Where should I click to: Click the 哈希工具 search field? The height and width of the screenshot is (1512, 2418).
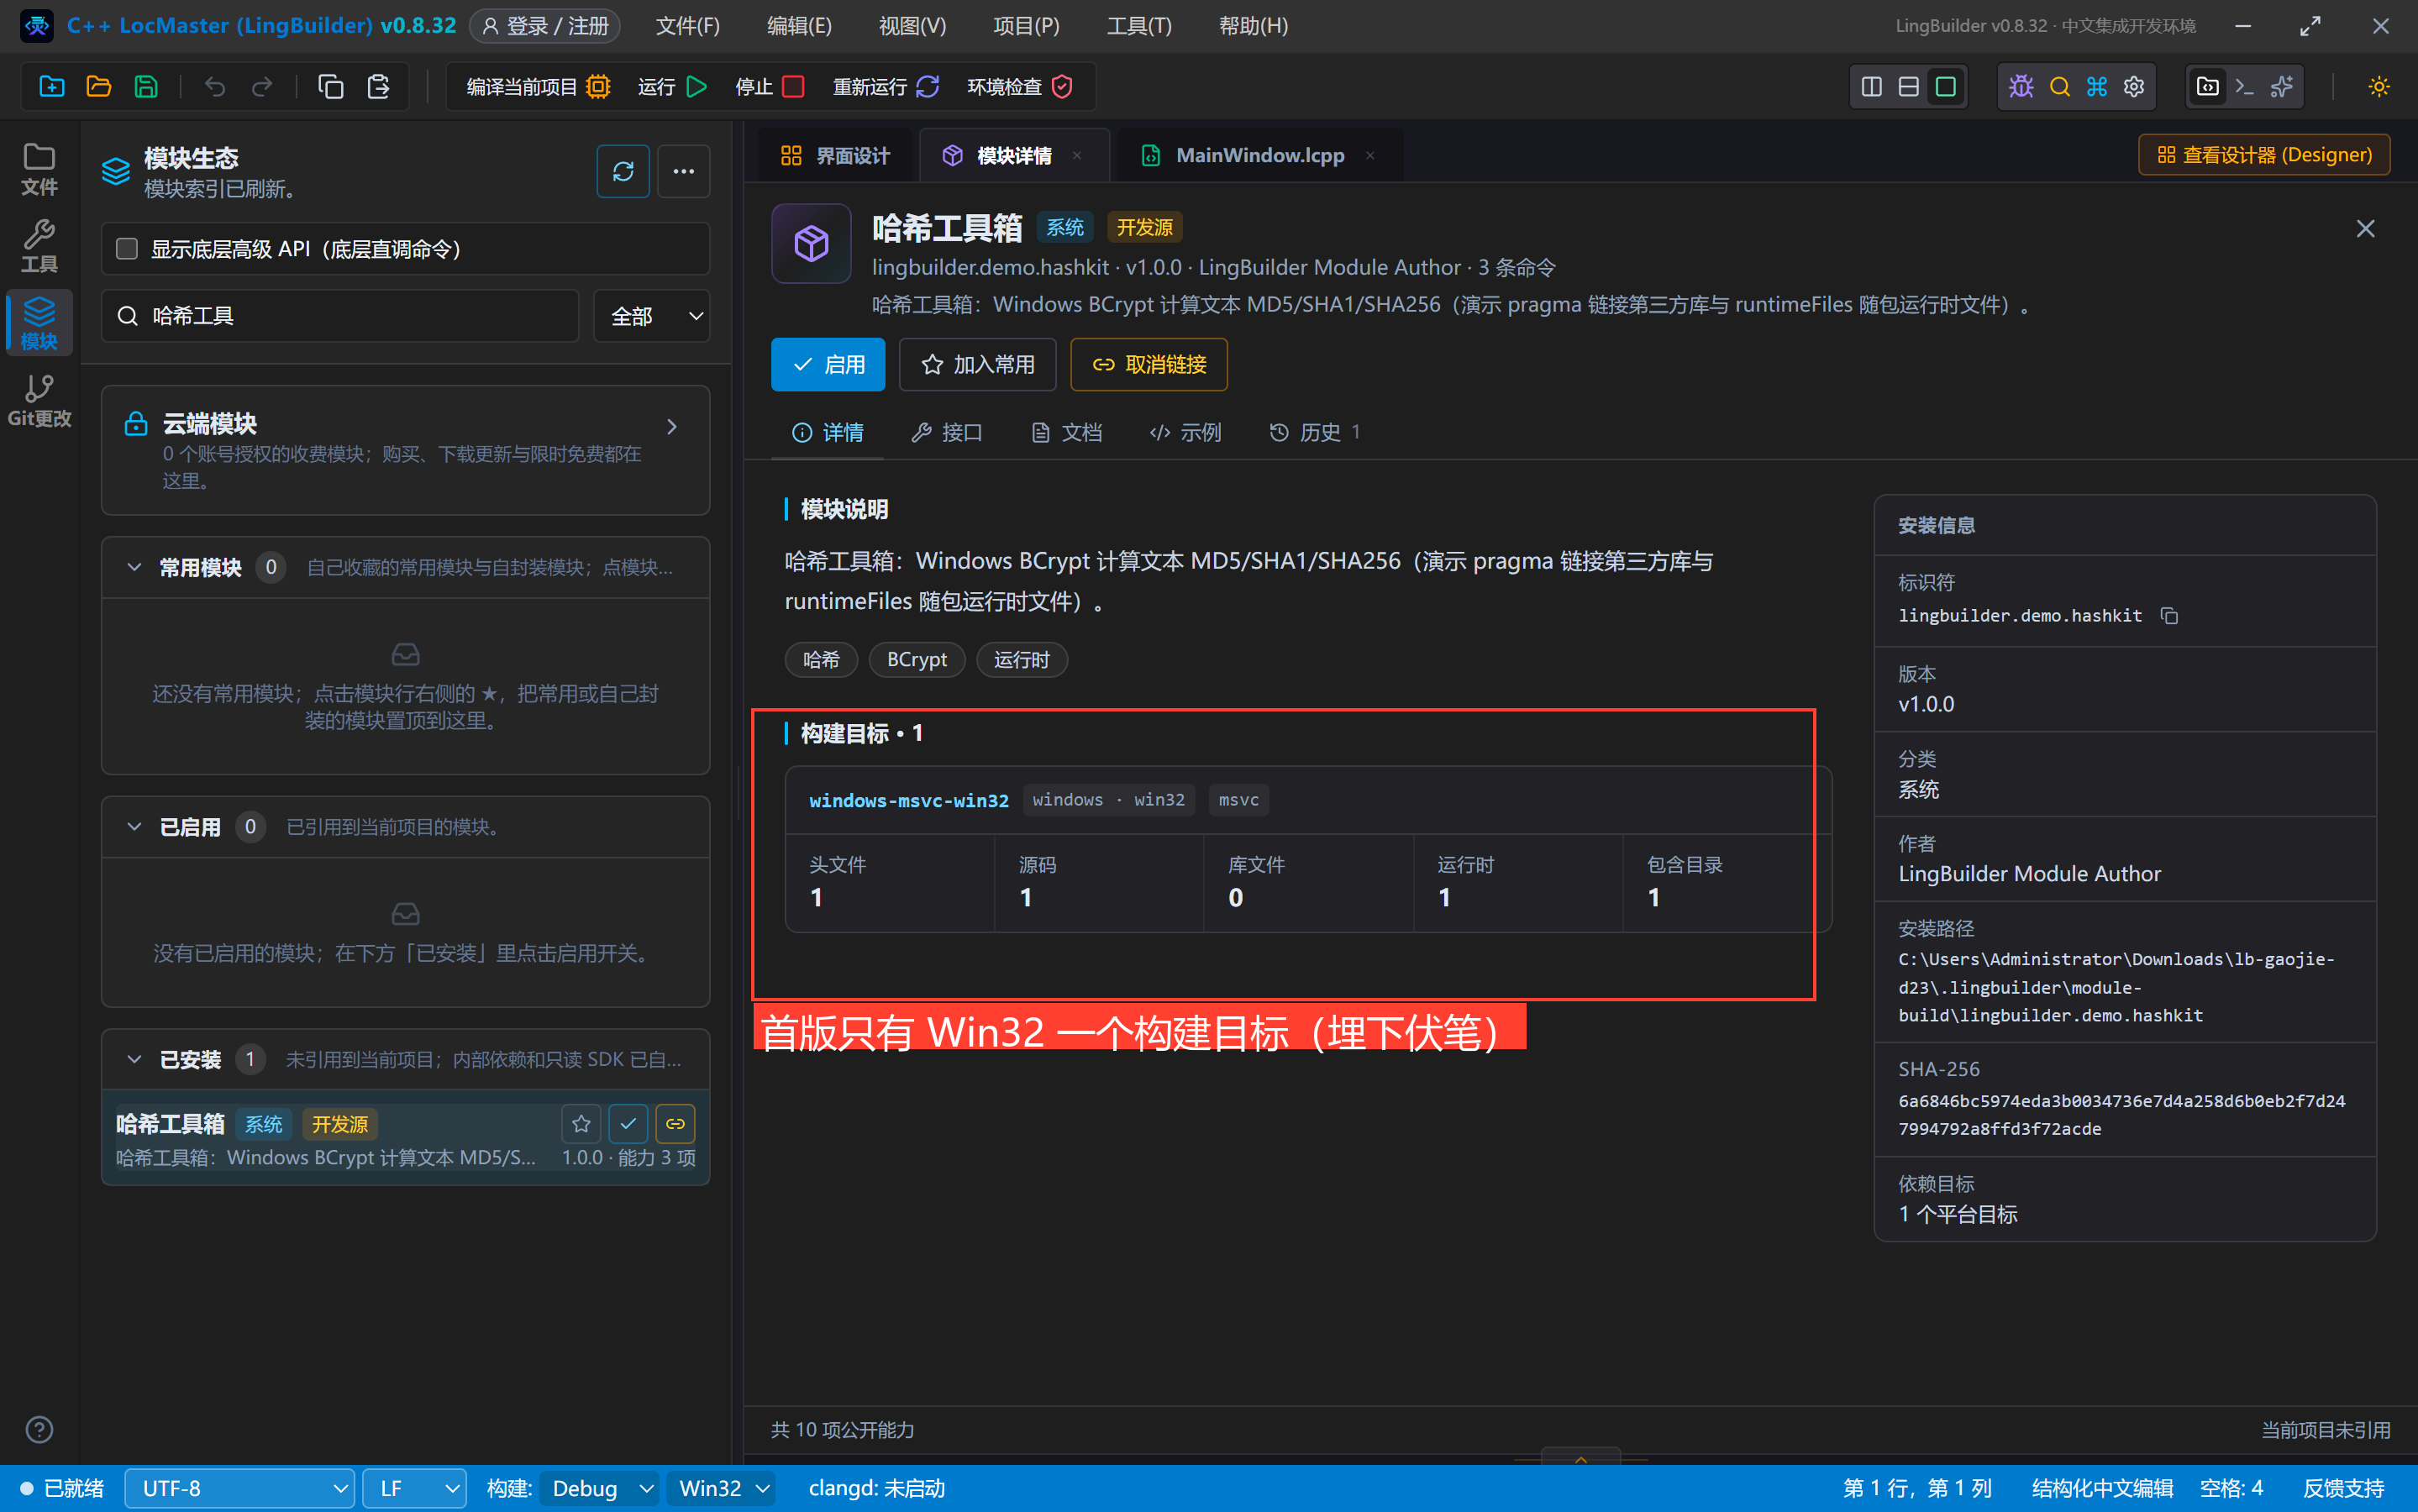(340, 316)
